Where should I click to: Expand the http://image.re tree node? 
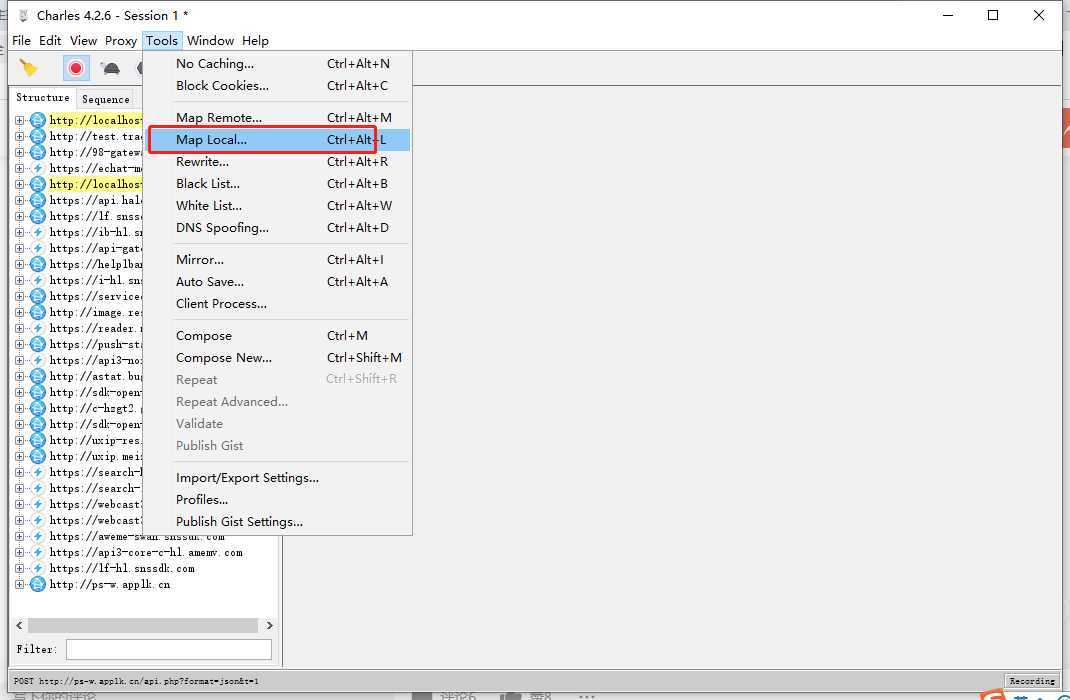(19, 312)
